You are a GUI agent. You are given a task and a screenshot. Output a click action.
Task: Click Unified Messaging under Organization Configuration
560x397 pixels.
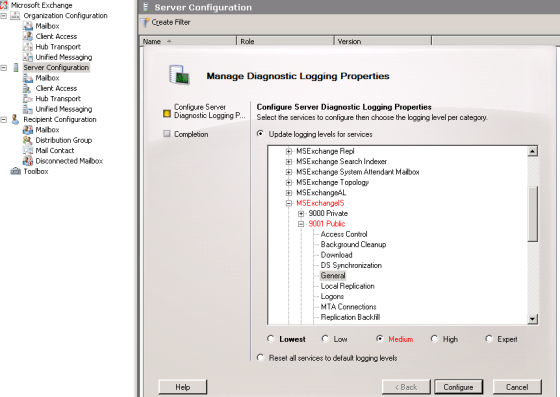[x=64, y=57]
